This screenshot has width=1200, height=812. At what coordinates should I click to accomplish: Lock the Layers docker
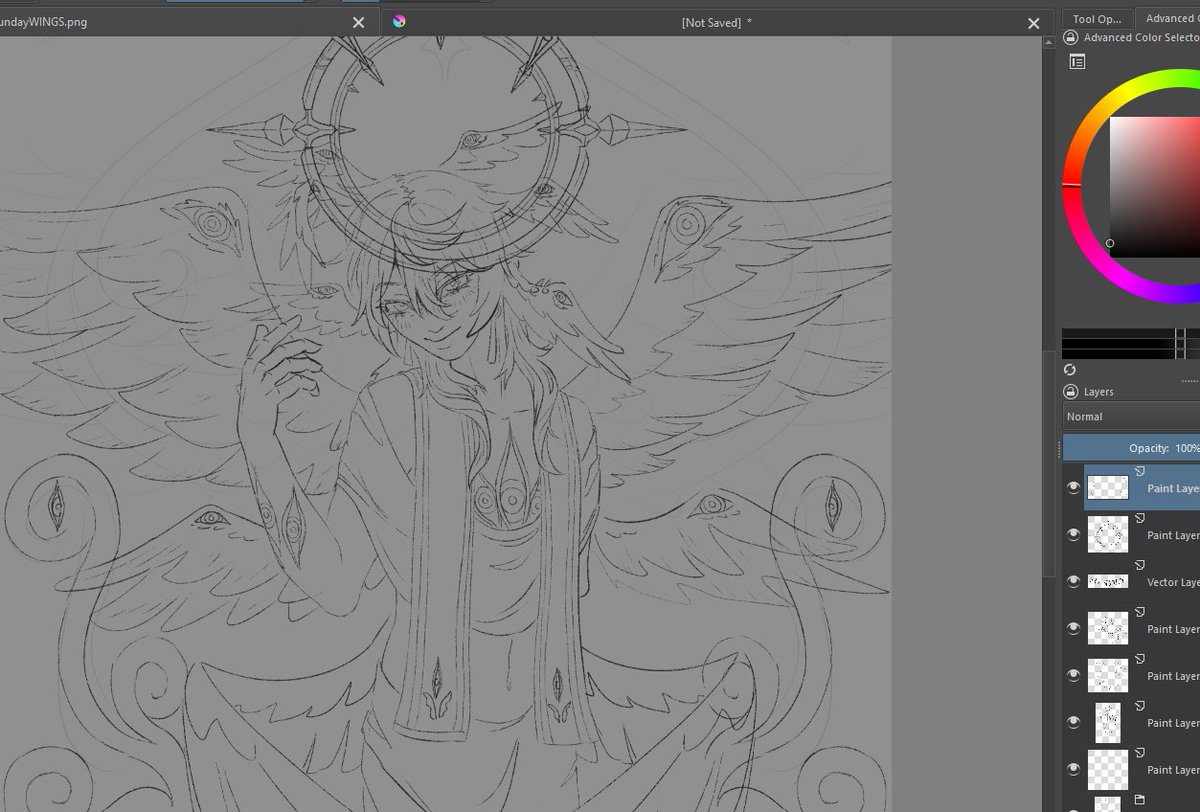click(x=1071, y=392)
